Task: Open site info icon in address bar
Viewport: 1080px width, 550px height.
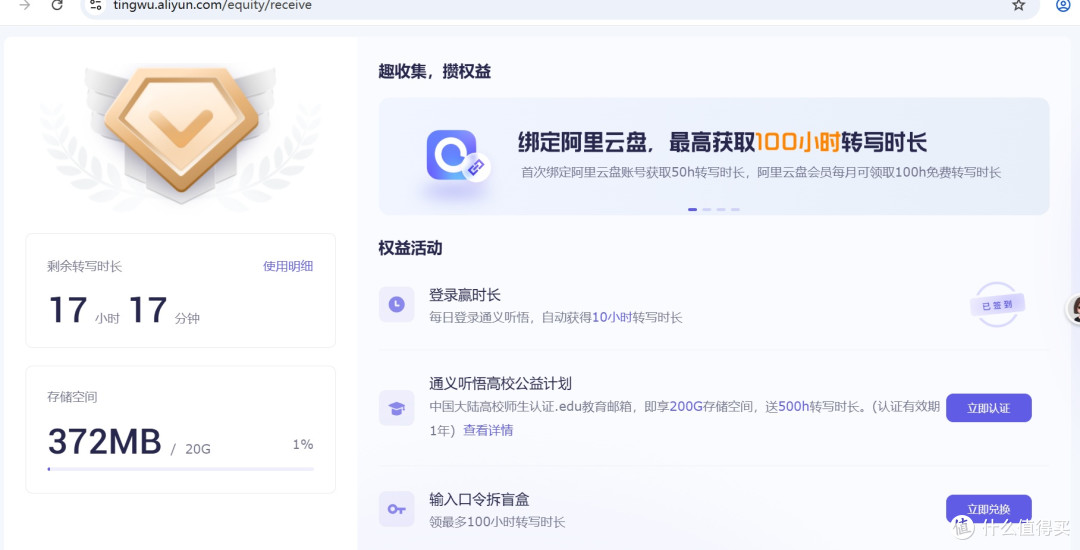Action: point(96,5)
